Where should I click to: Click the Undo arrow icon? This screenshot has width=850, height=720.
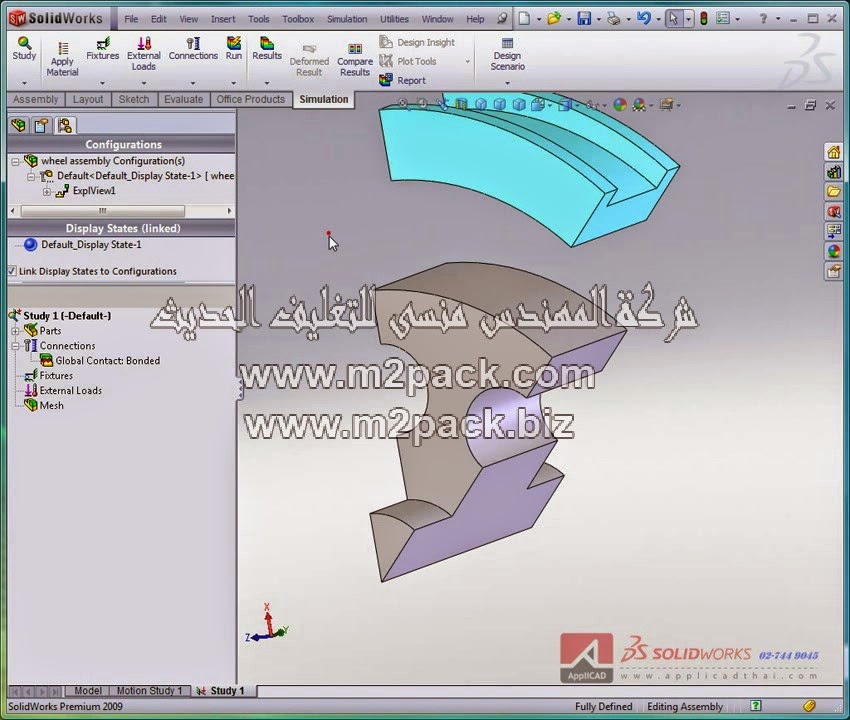tap(643, 19)
